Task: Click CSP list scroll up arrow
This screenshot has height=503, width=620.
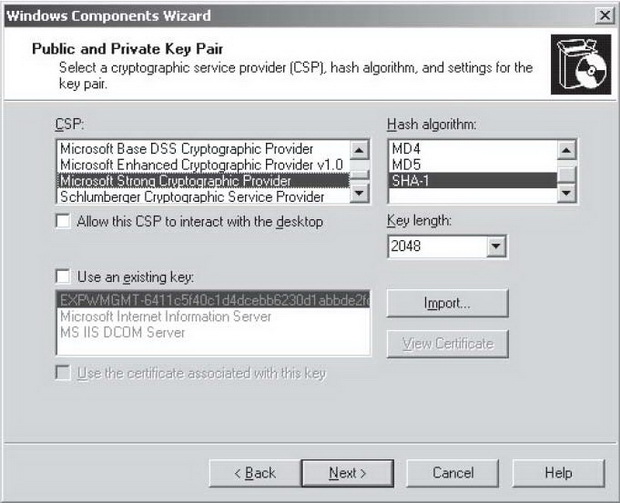Action: [x=359, y=150]
